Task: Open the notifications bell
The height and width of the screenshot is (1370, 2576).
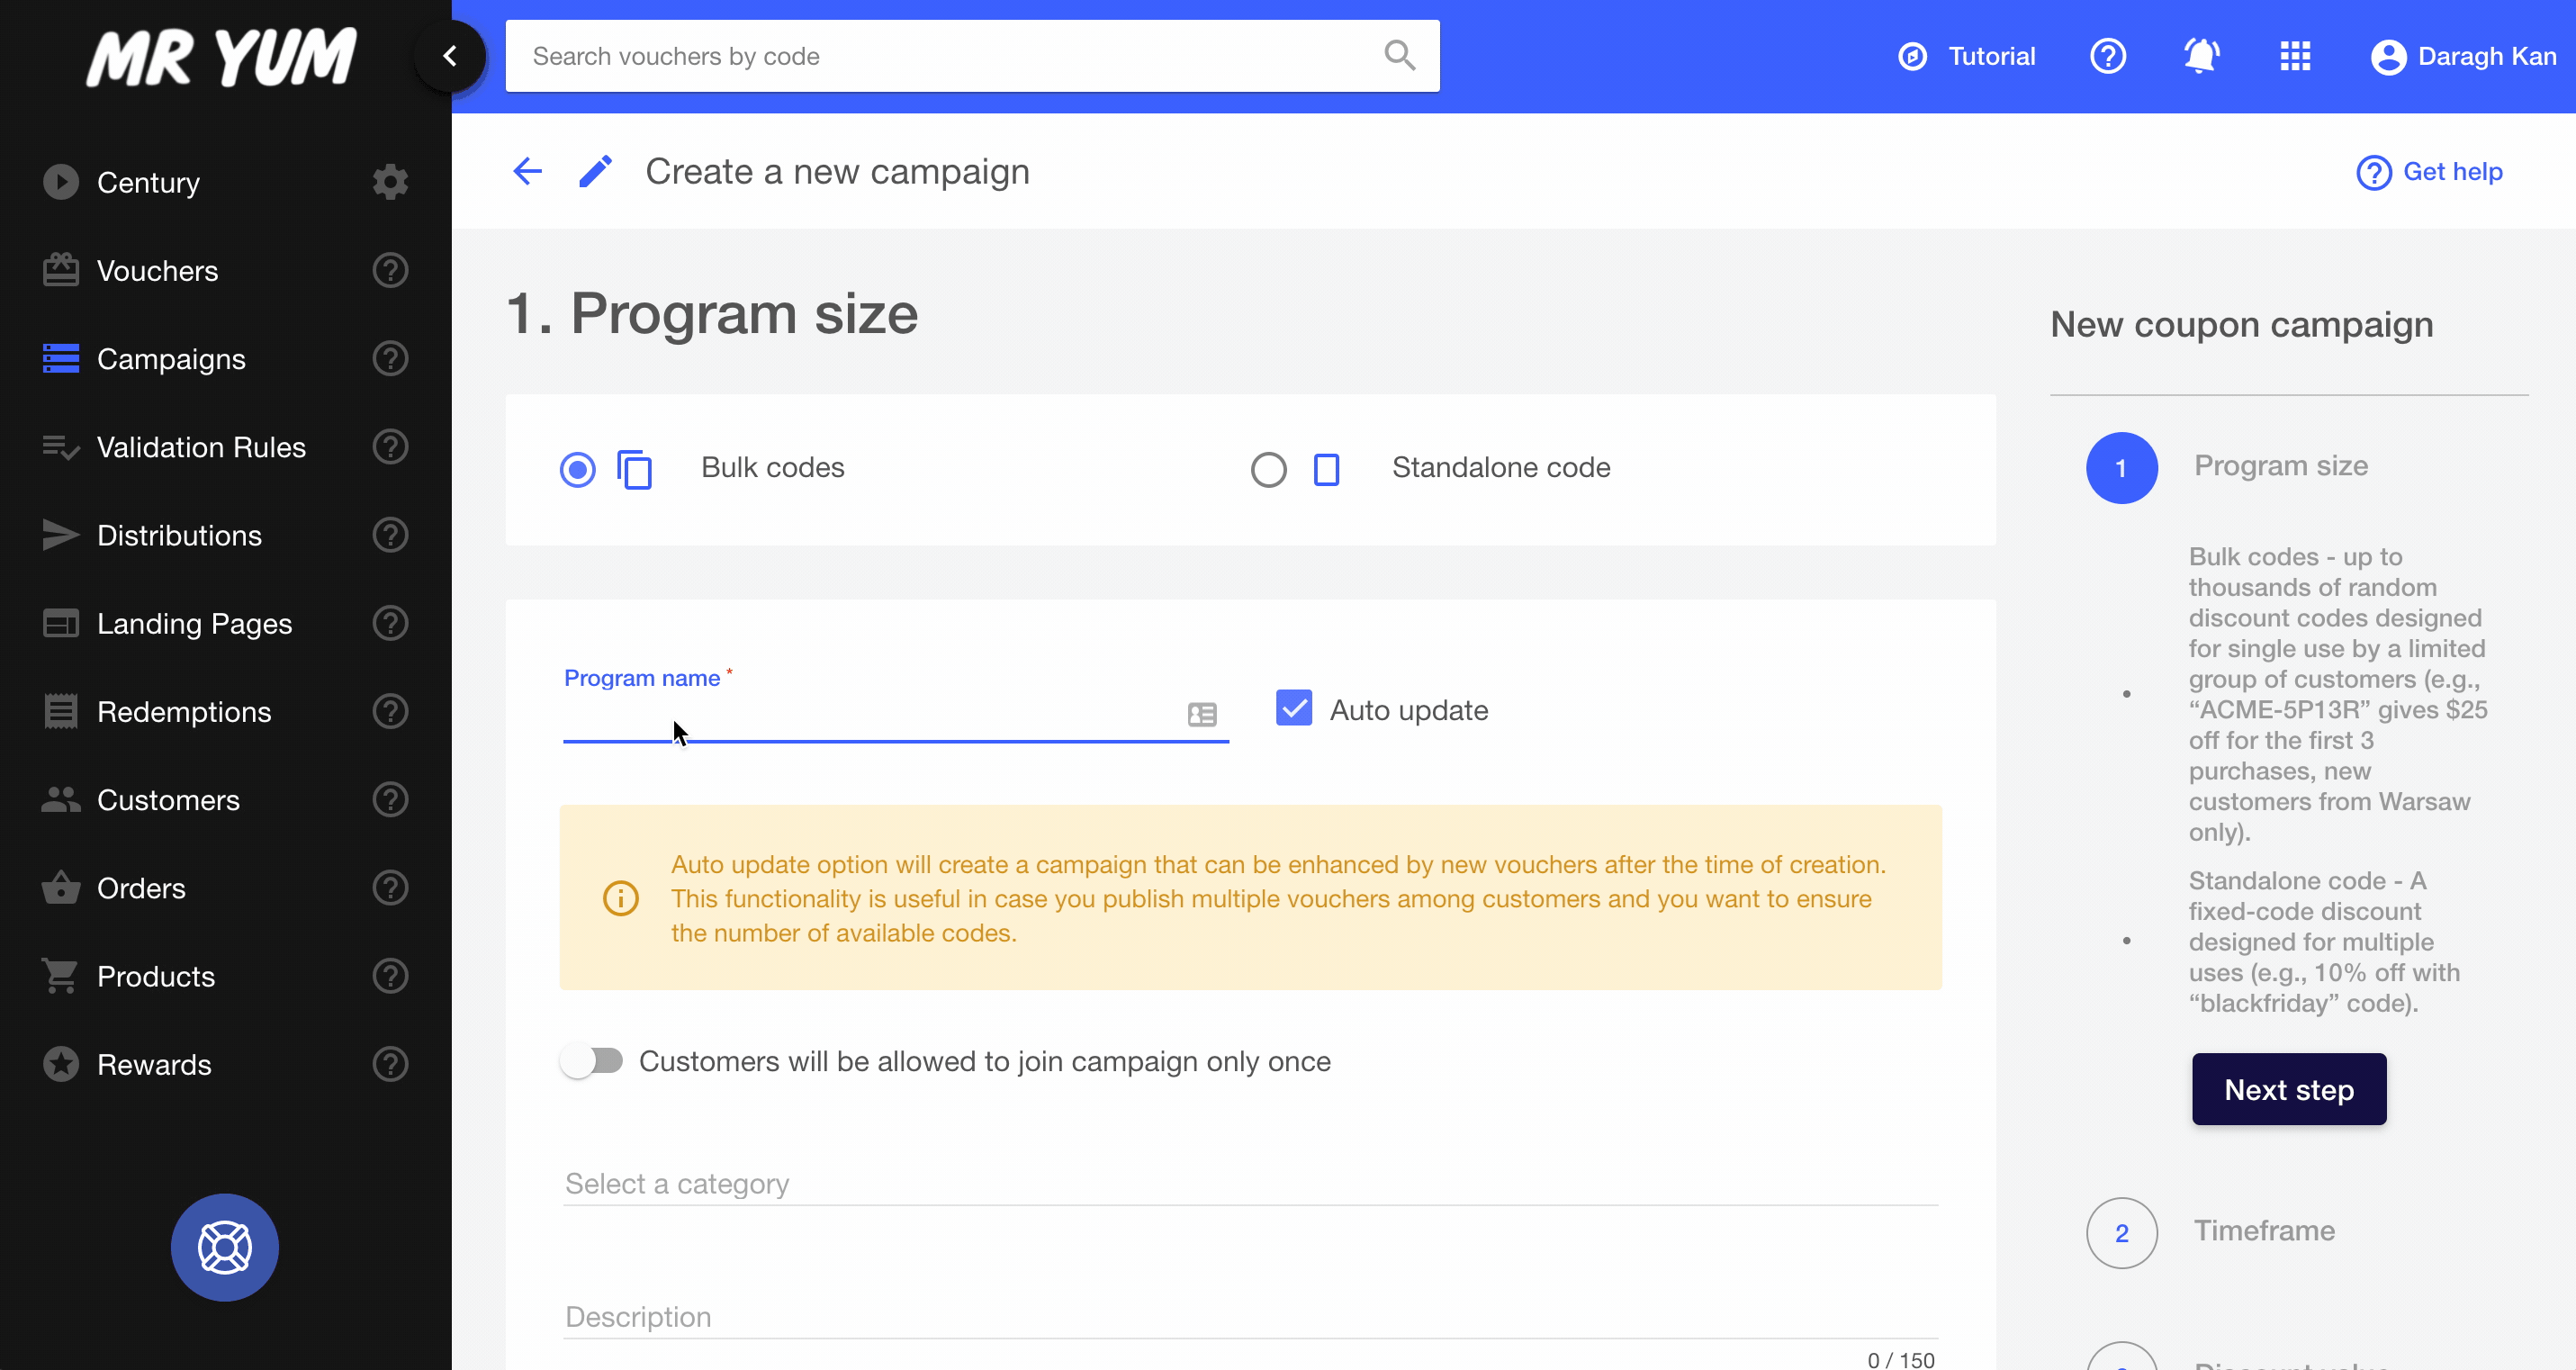Action: pyautogui.click(x=2201, y=56)
